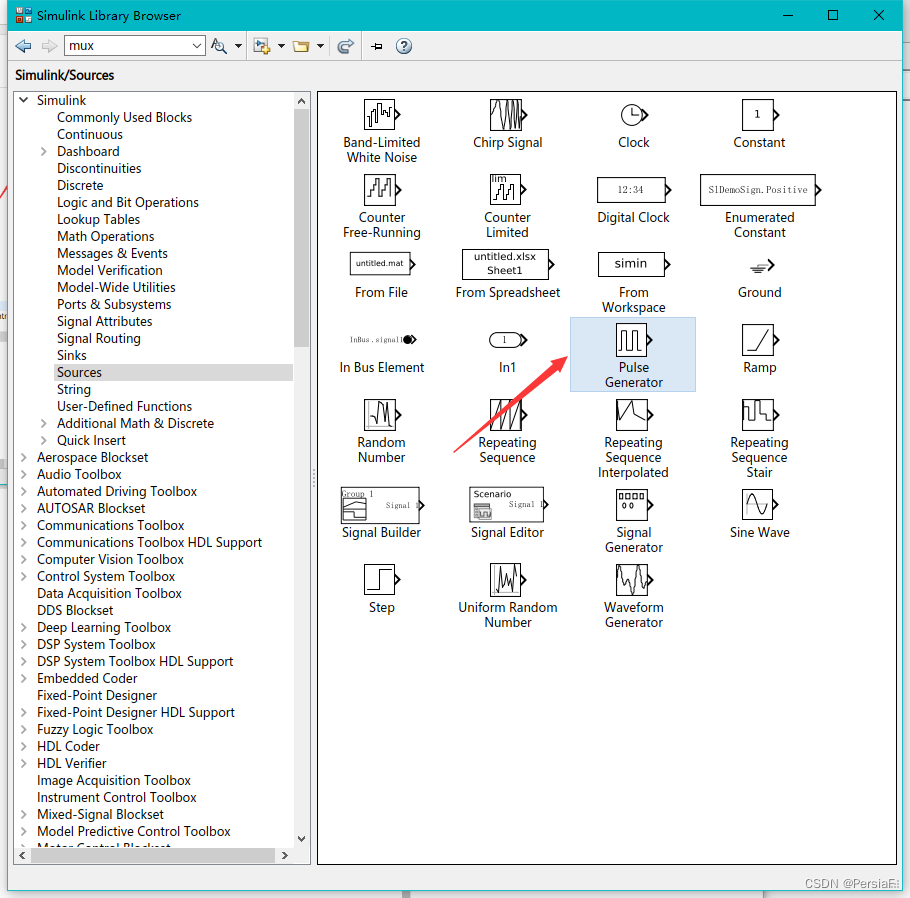This screenshot has height=898, width=910.
Task: Expand the Control System Toolbox node
Action: tap(24, 576)
